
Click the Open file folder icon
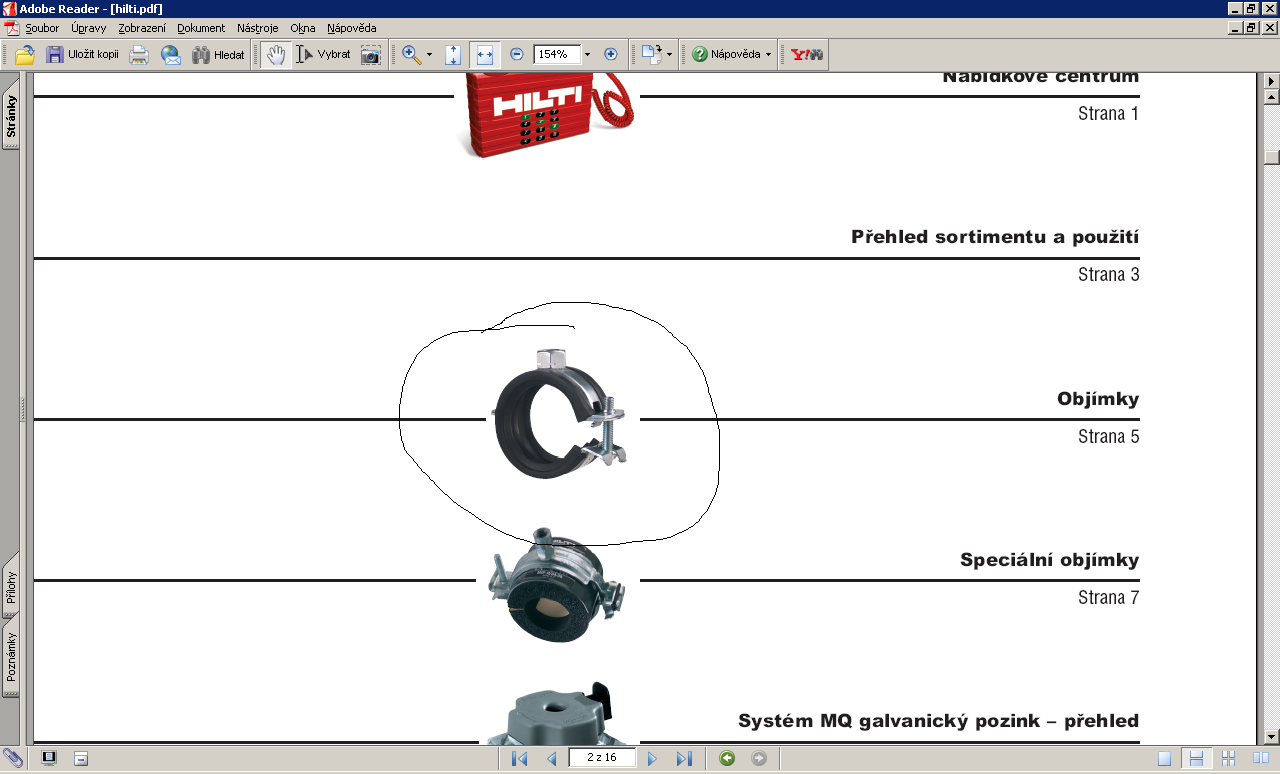25,55
